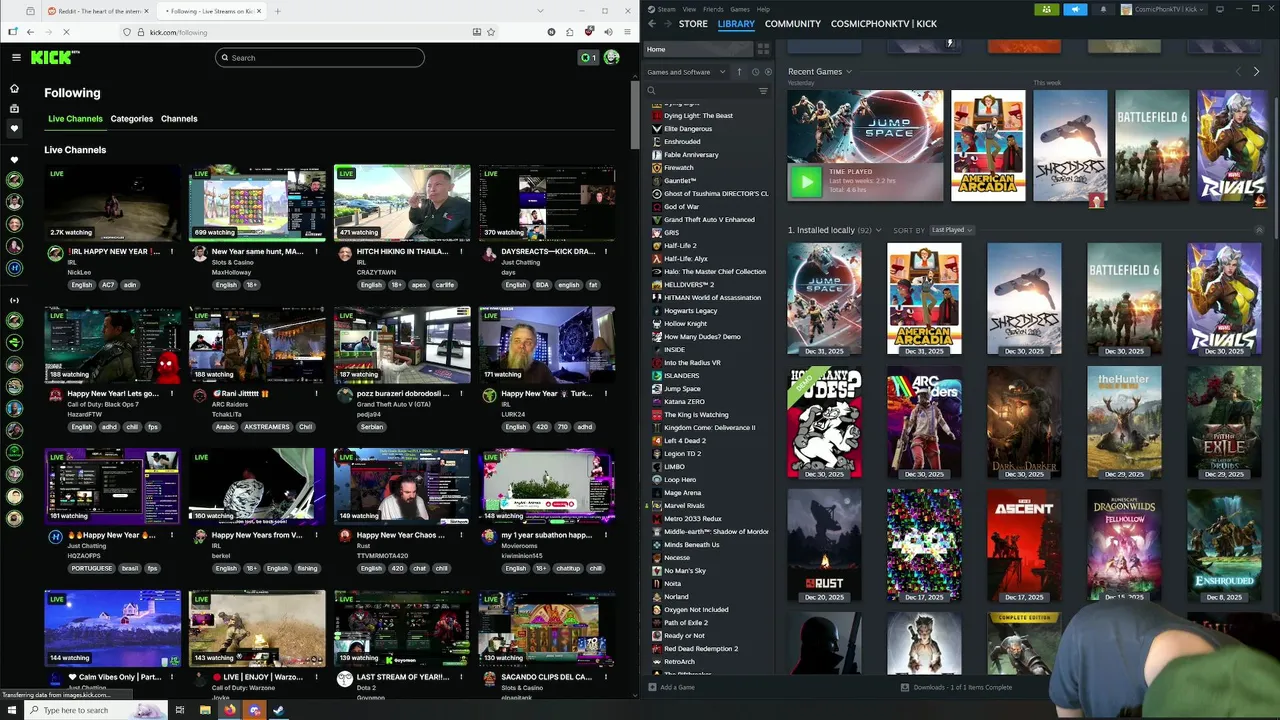Open Steam notifications bell

pos(1103,9)
